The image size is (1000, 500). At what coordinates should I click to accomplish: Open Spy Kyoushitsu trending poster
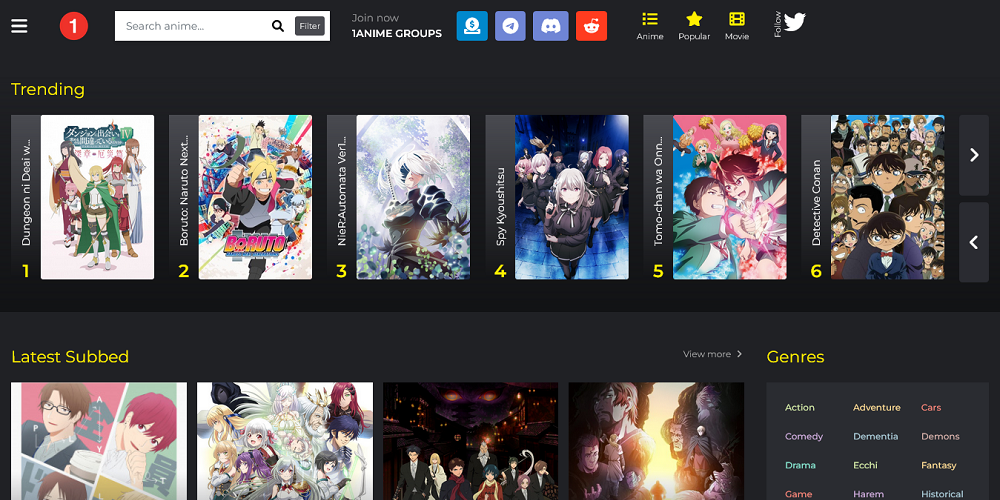pyautogui.click(x=572, y=197)
